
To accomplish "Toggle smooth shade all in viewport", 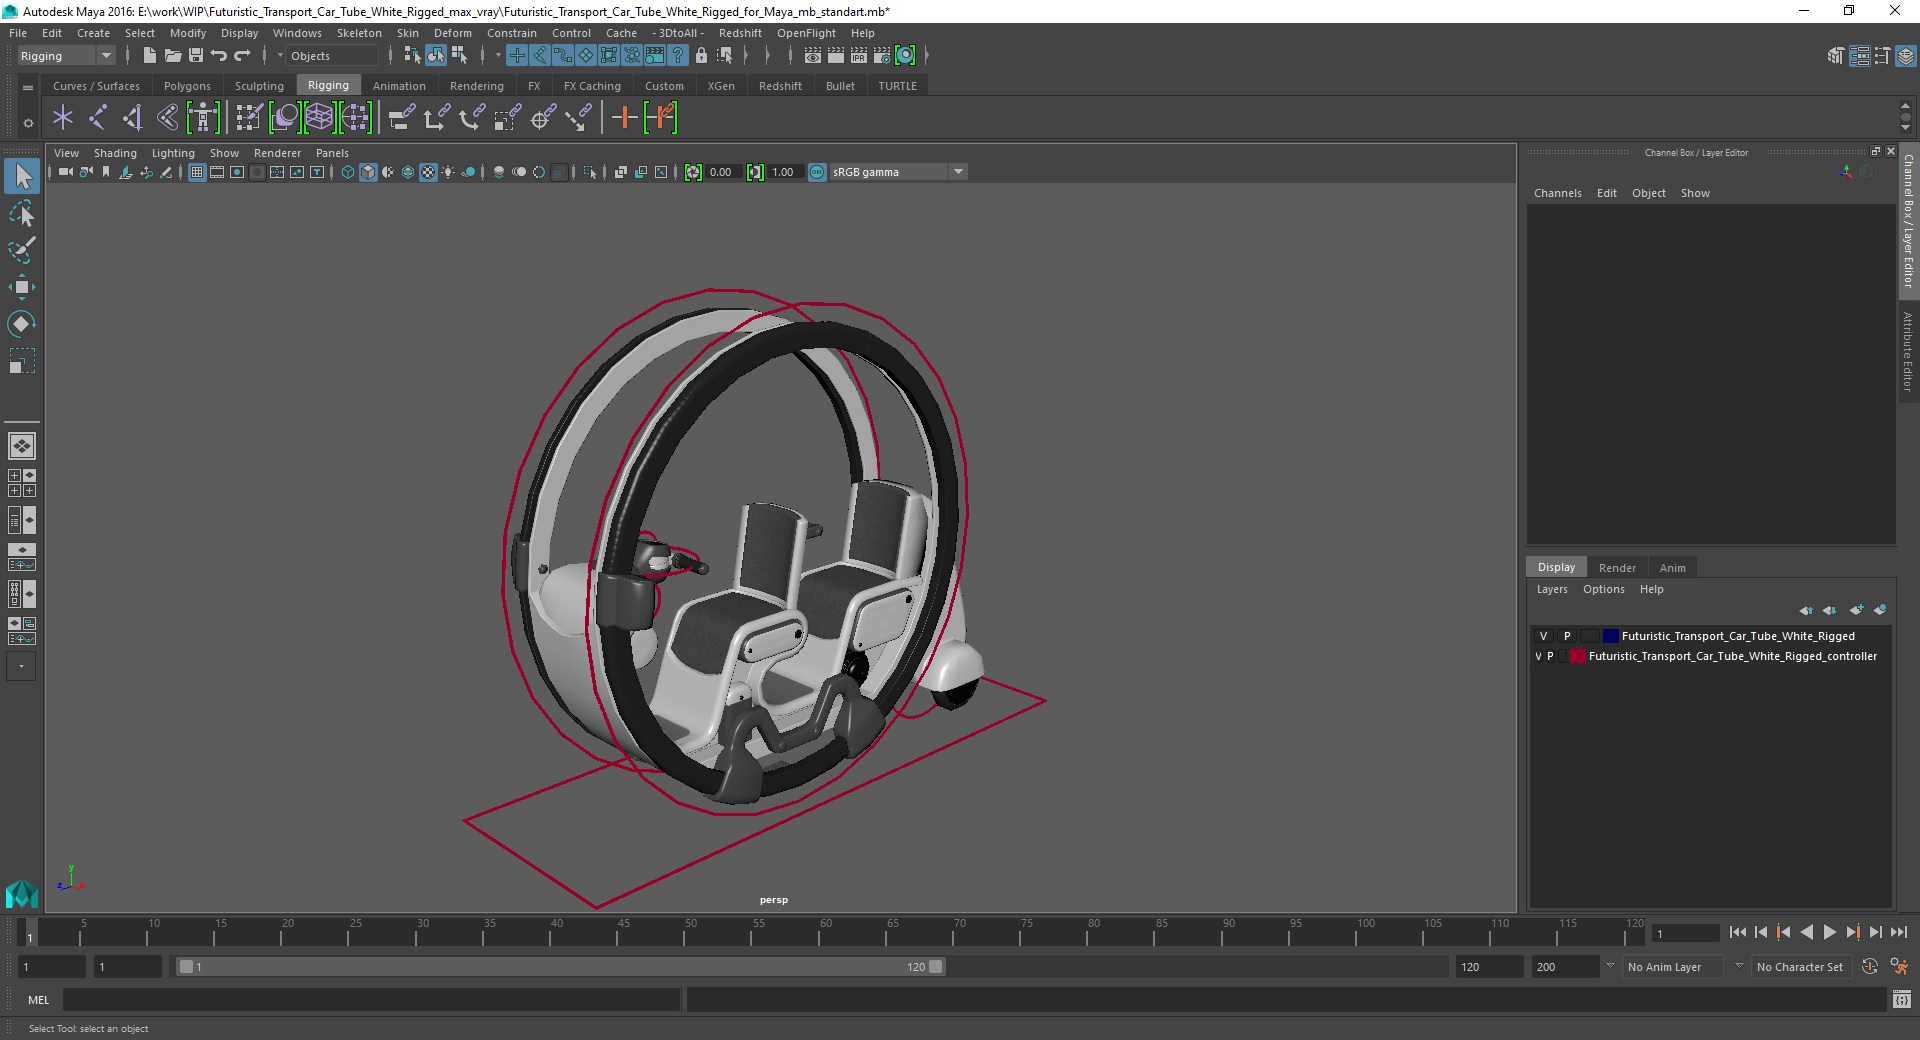I will (368, 172).
